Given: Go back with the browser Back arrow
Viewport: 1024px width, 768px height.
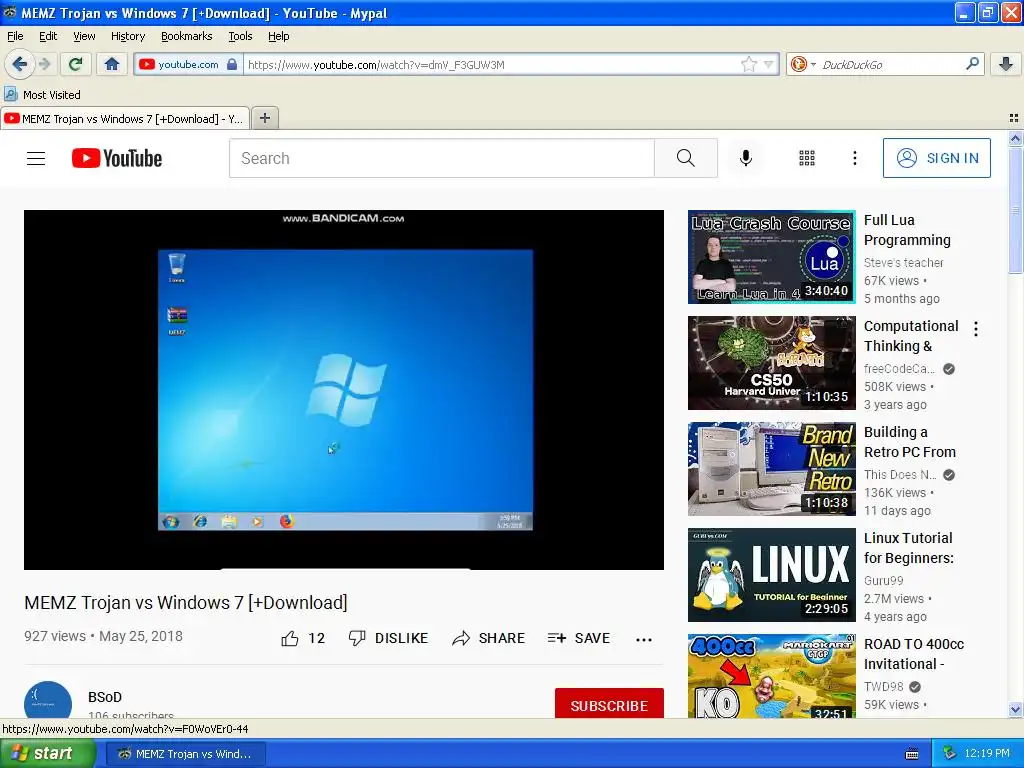Looking at the screenshot, I should coord(20,64).
